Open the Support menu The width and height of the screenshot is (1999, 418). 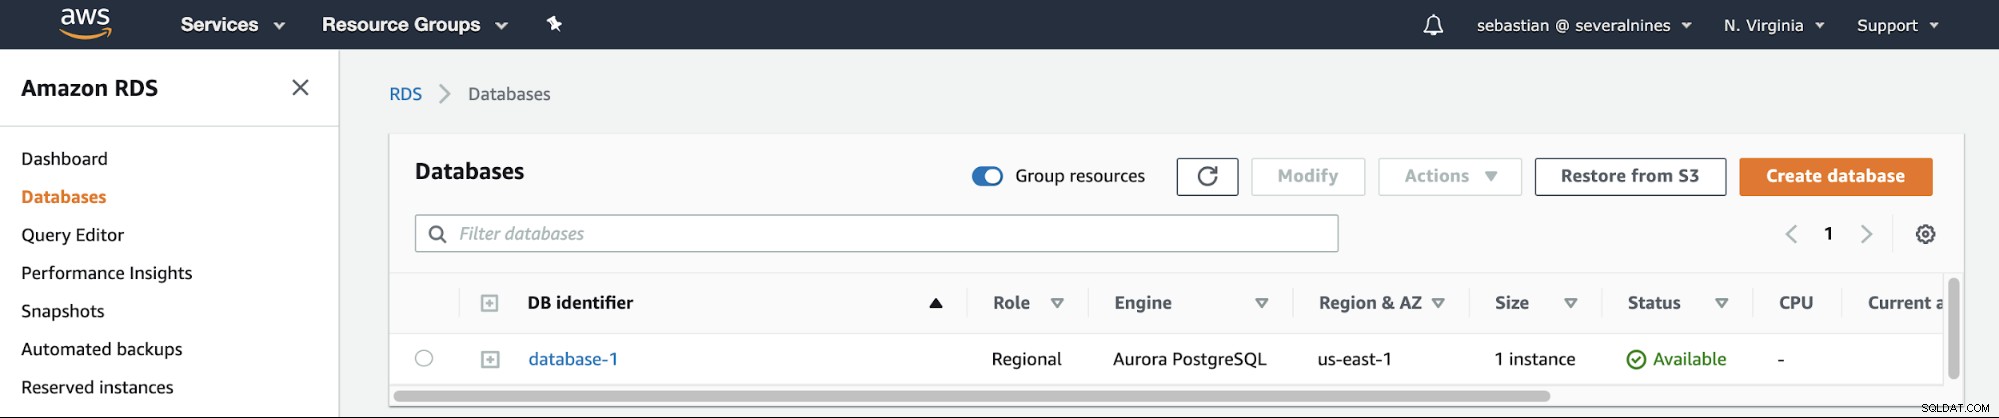[1897, 25]
